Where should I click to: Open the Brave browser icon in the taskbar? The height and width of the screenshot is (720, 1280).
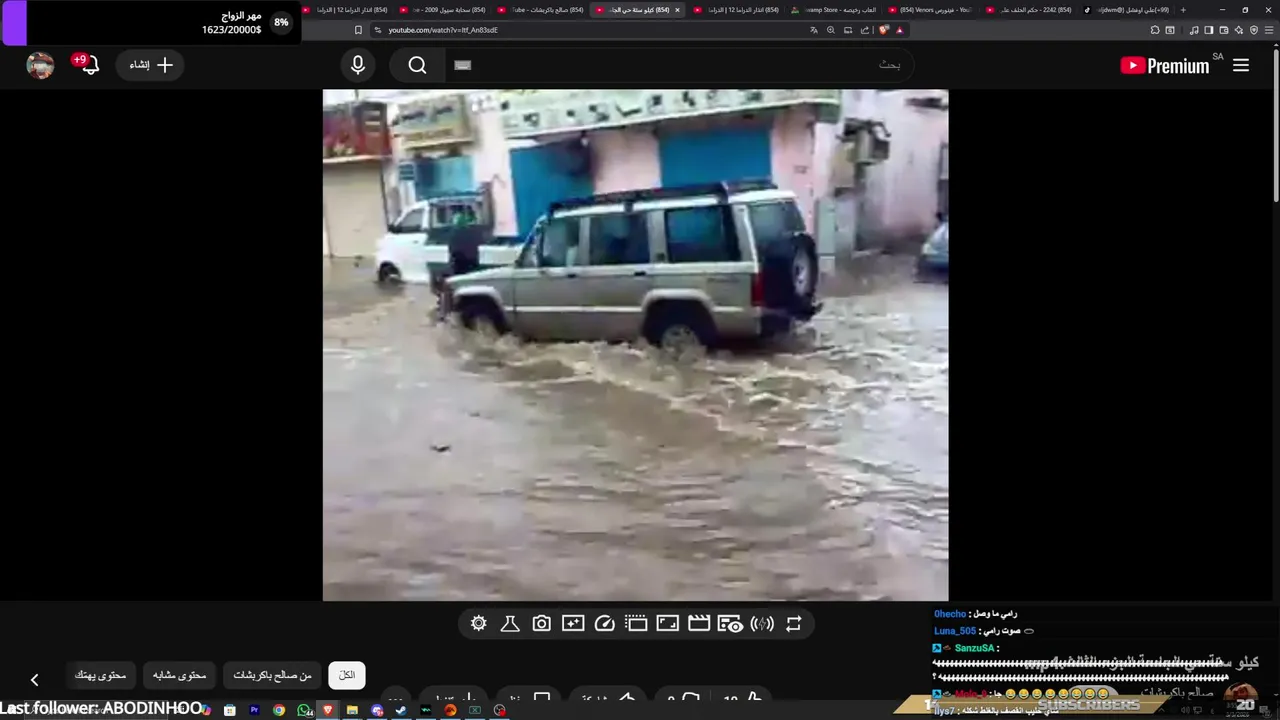(x=328, y=710)
